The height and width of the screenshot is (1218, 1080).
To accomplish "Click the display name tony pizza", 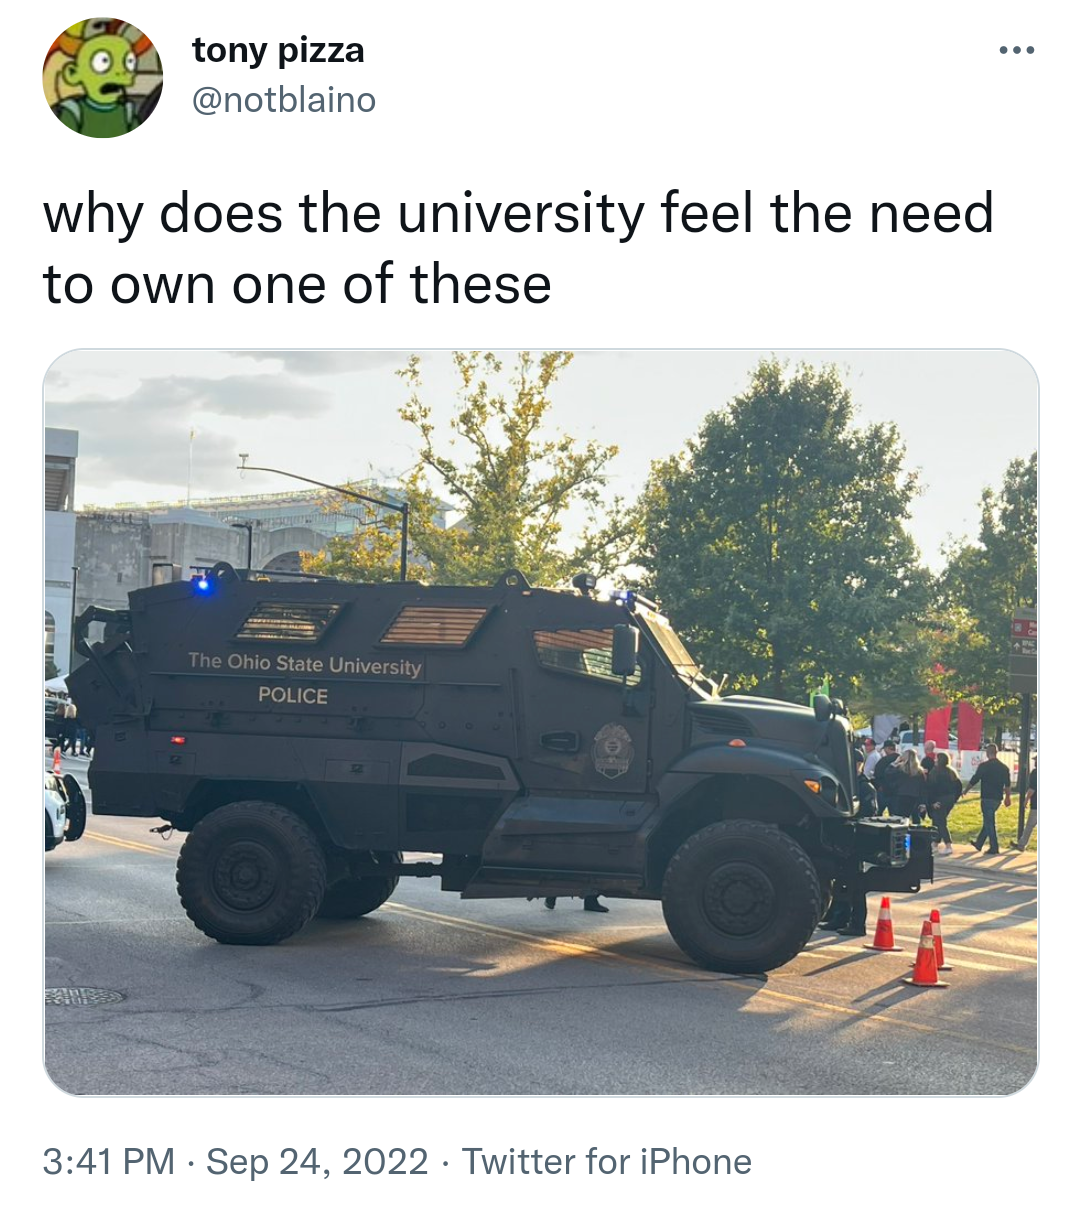I will [278, 50].
